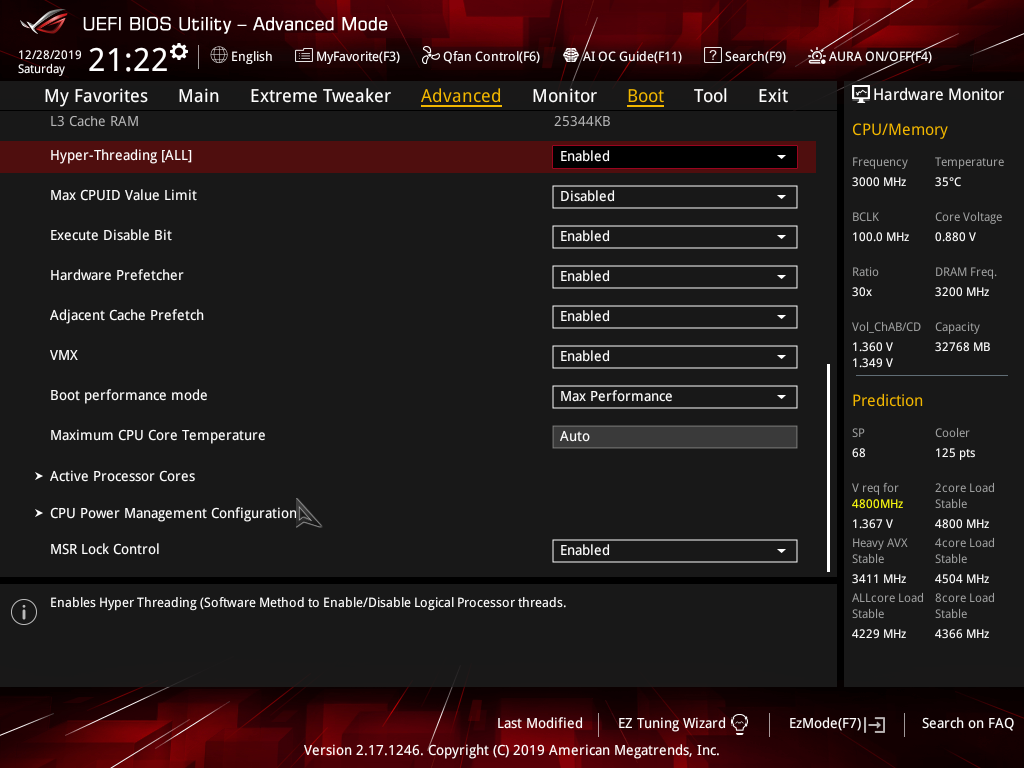The width and height of the screenshot is (1024, 768).
Task: Open the Max CPUID Value Limit dropdown
Action: click(x=675, y=197)
